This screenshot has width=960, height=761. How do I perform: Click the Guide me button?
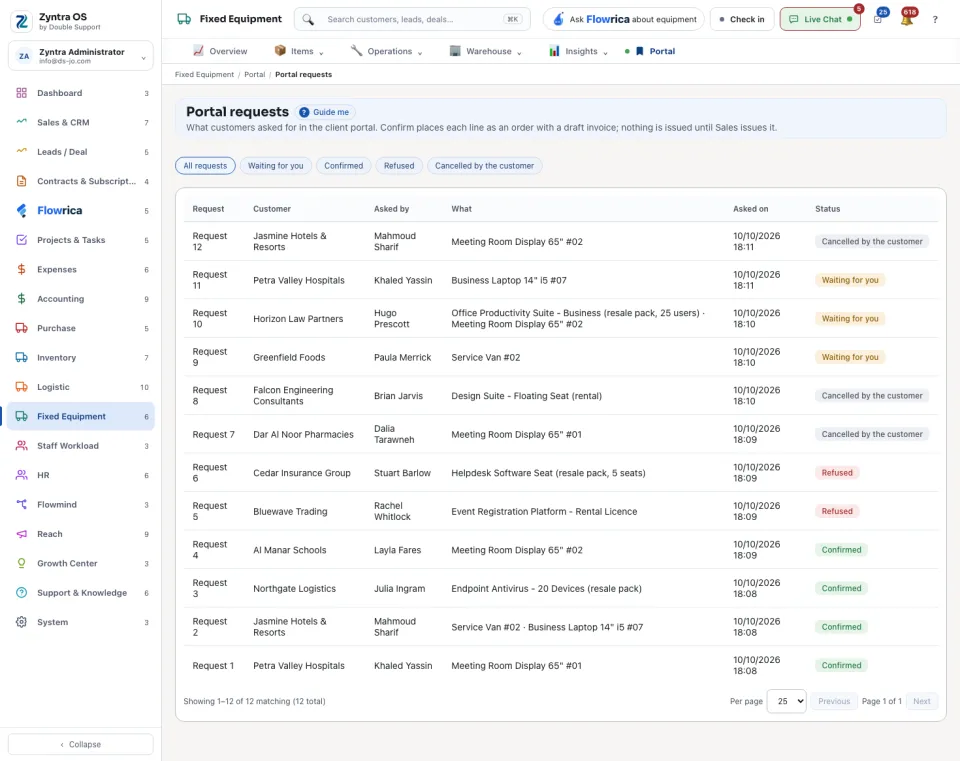pyautogui.click(x=324, y=112)
